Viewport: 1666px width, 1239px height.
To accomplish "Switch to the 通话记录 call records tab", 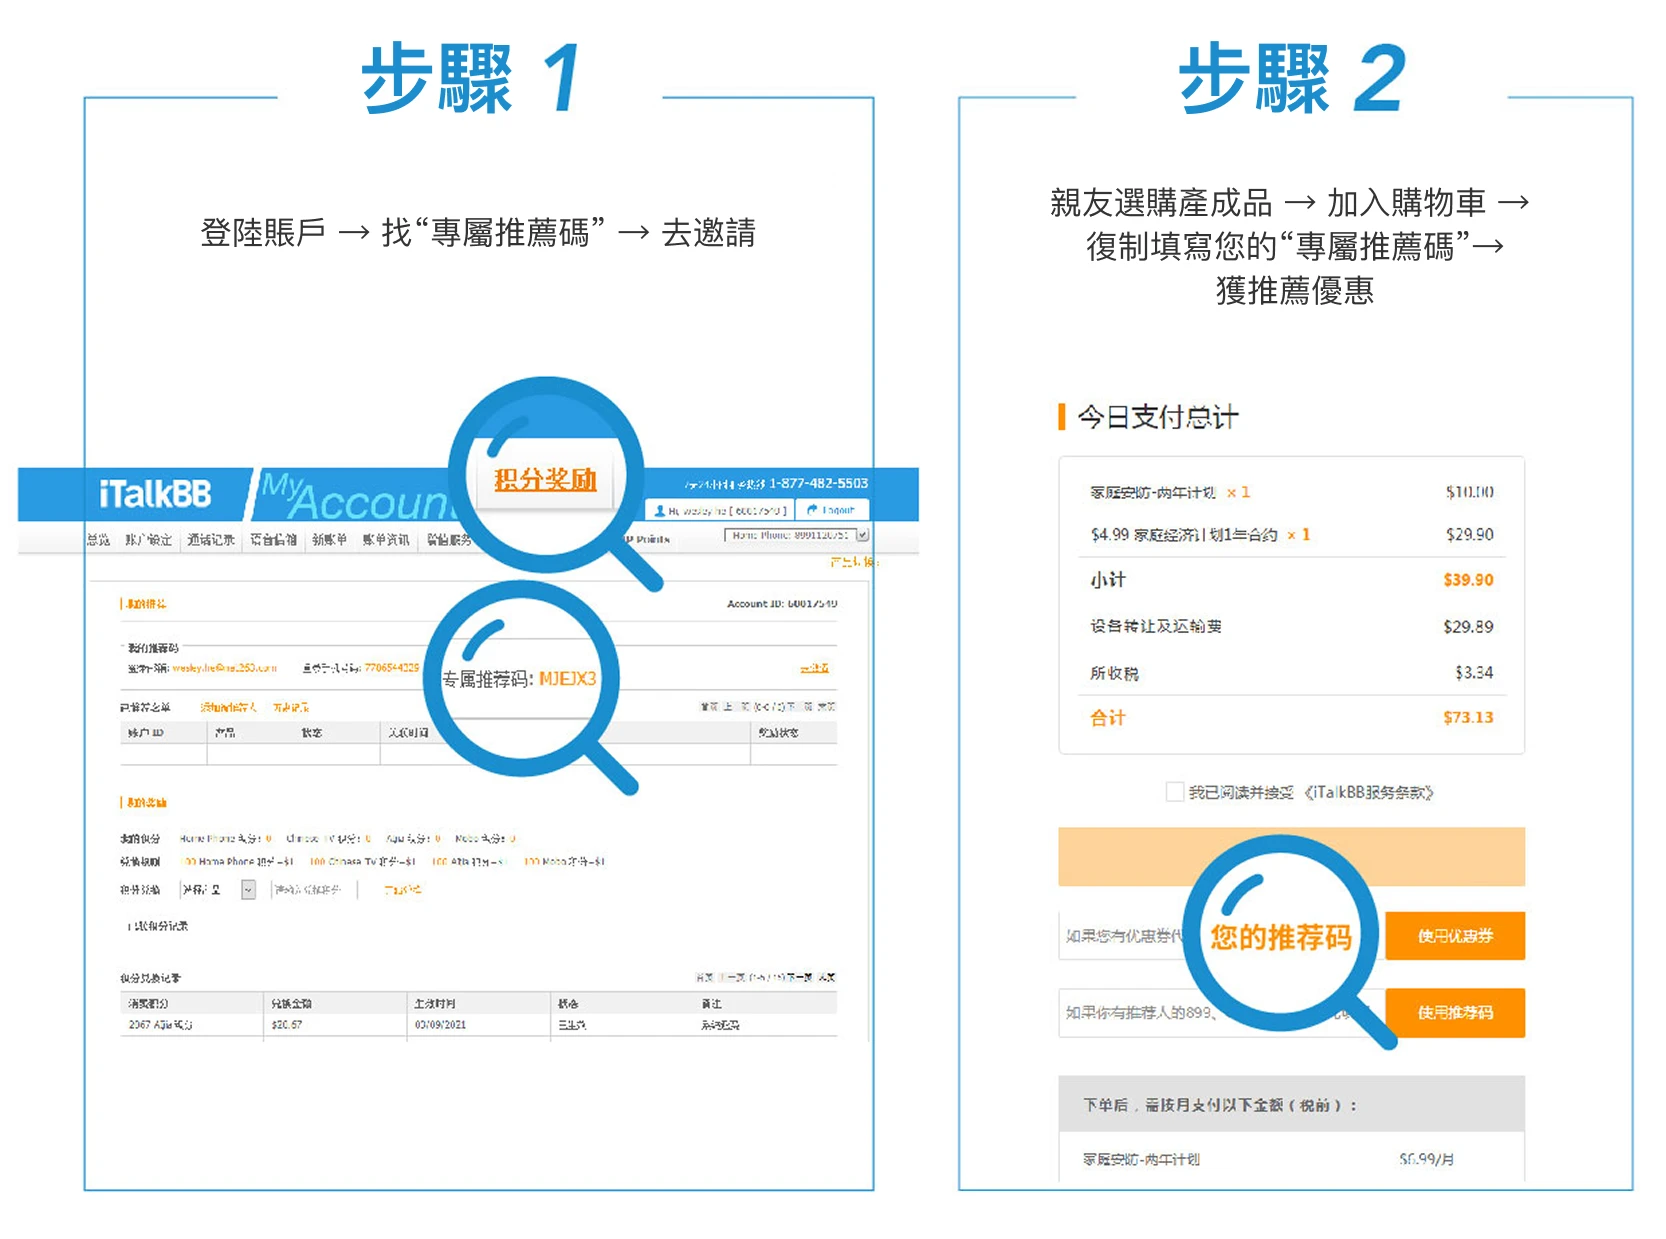I will coord(211,540).
